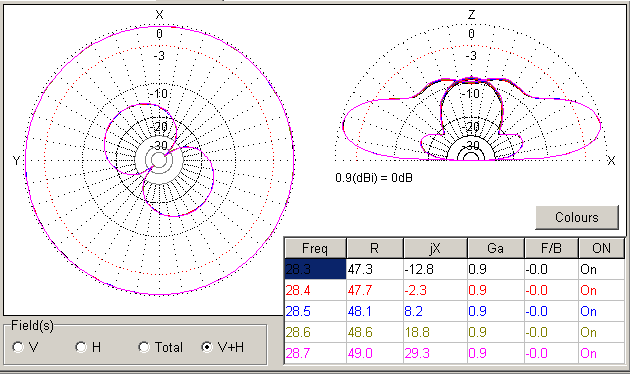630x374 pixels.
Task: Click the Ga value in the 28.5 row
Action: click(496, 311)
